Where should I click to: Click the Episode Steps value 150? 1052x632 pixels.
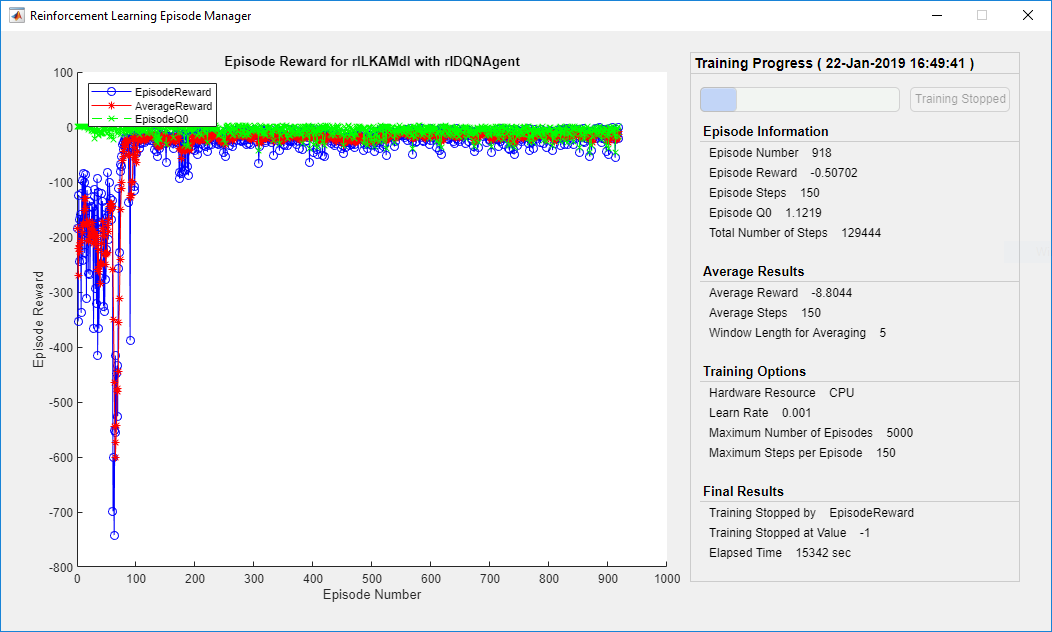(x=810, y=193)
